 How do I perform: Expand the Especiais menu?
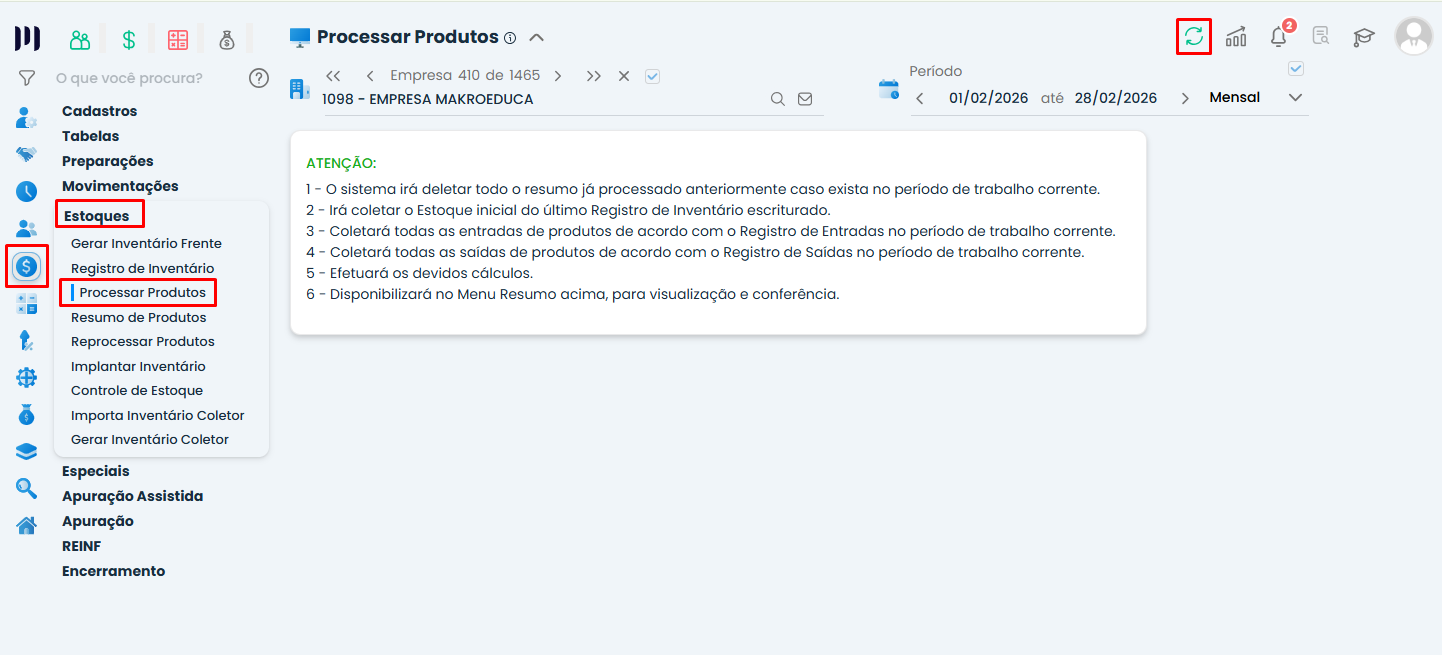point(96,471)
